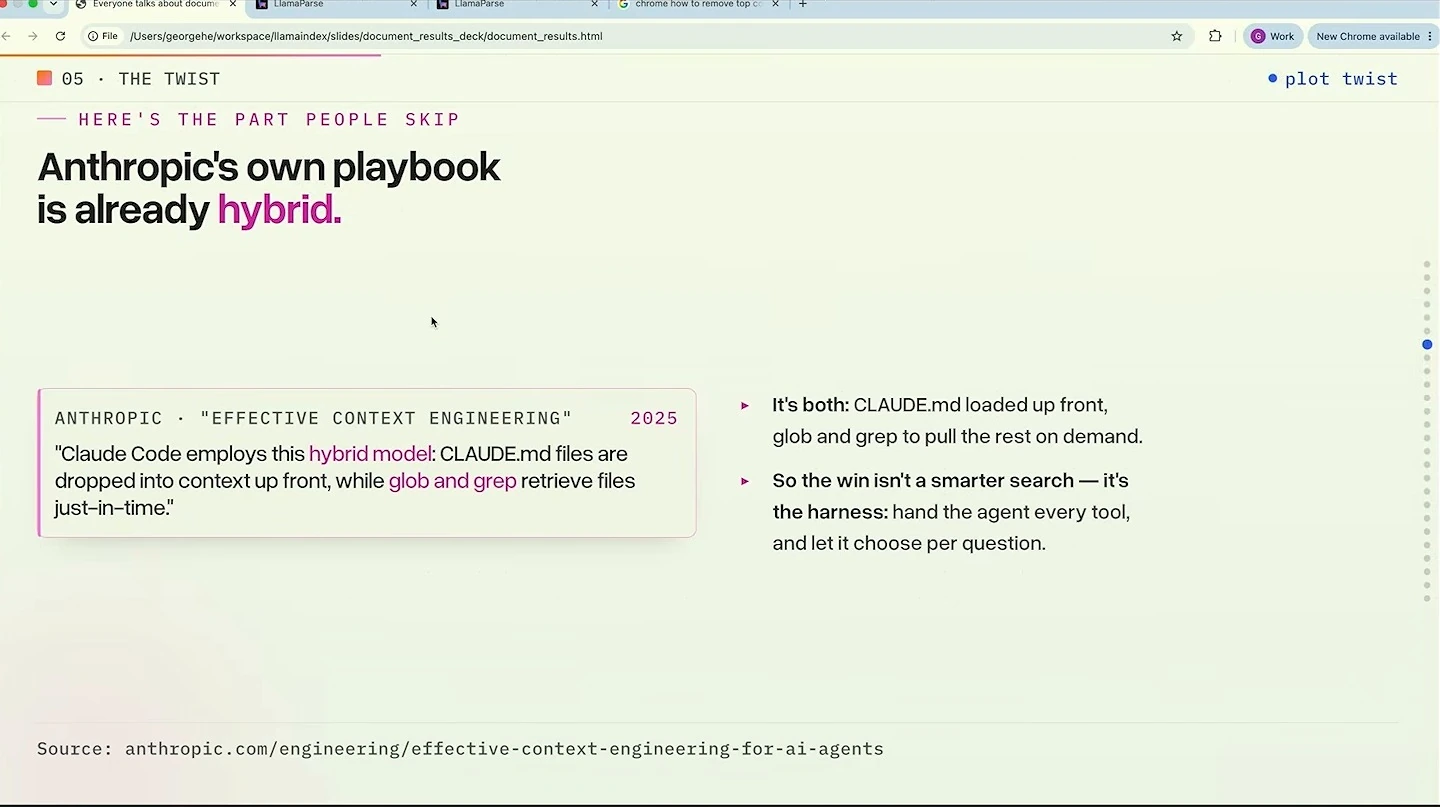Reload the page with the refresh icon
The image size is (1440, 807).
point(60,36)
